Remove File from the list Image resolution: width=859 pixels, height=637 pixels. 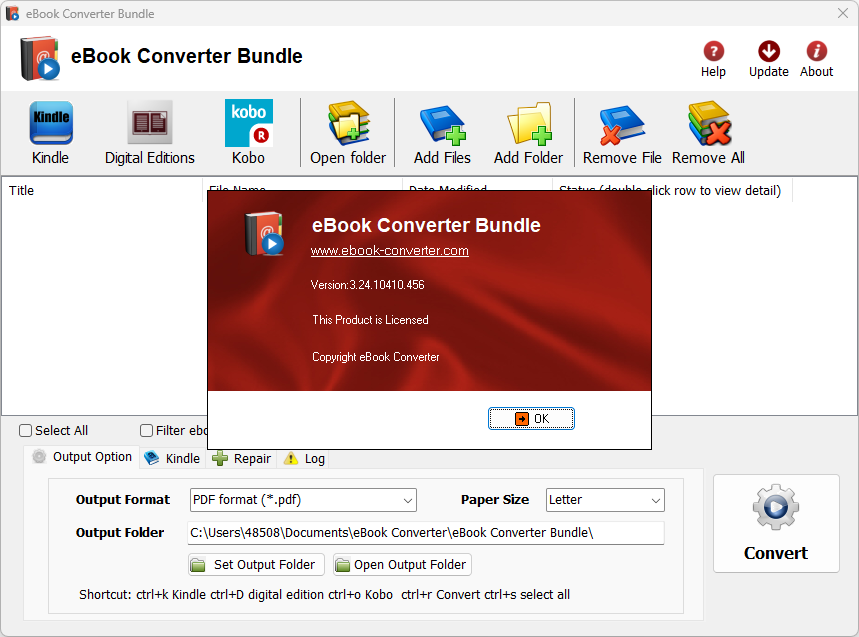tap(622, 133)
